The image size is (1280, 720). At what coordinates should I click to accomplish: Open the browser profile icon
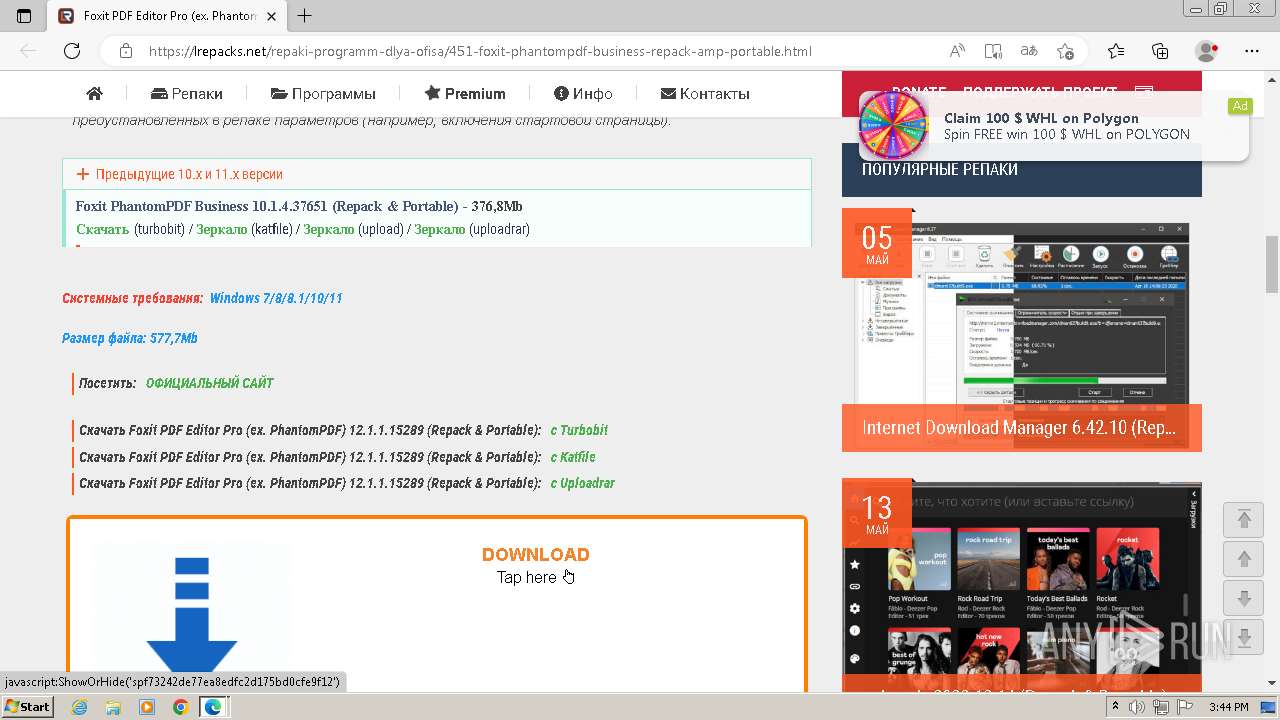[x=1207, y=51]
